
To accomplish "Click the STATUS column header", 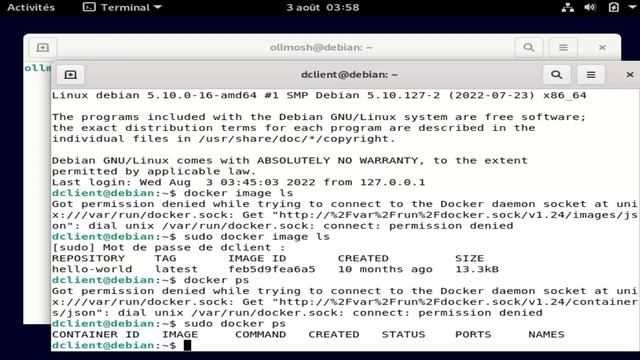I will tap(403, 334).
